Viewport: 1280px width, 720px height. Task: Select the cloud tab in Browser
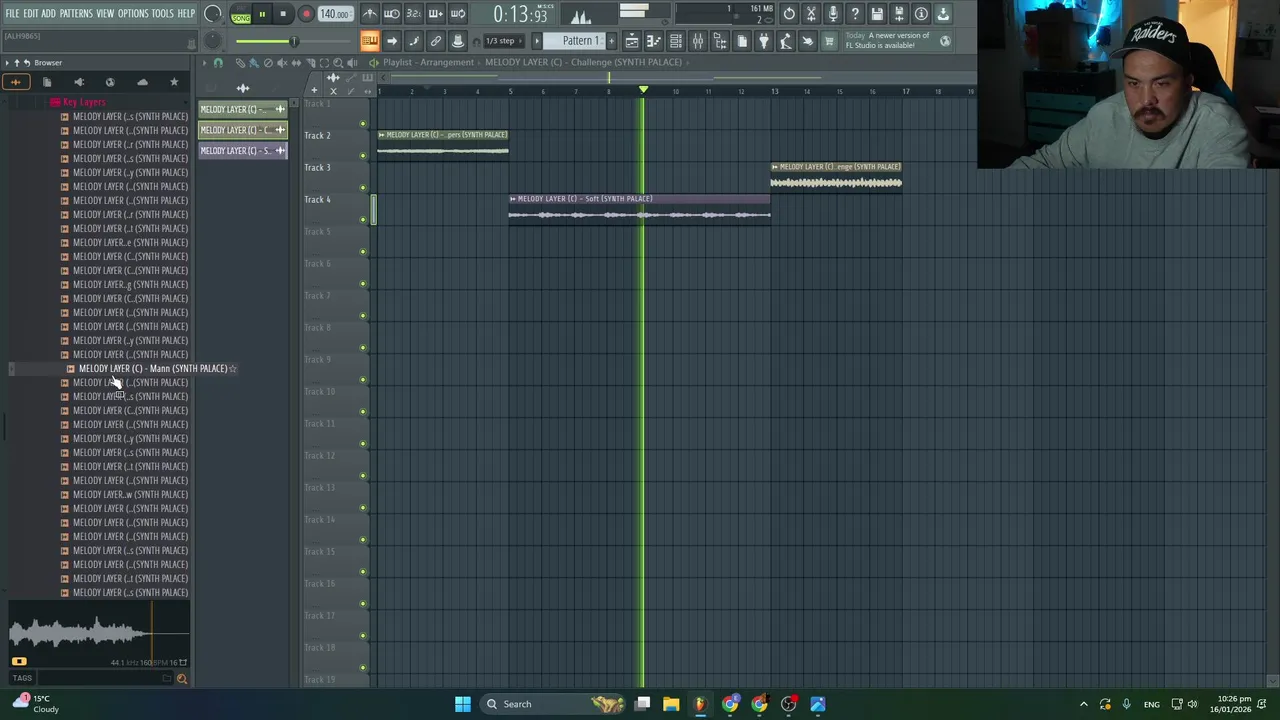(142, 82)
